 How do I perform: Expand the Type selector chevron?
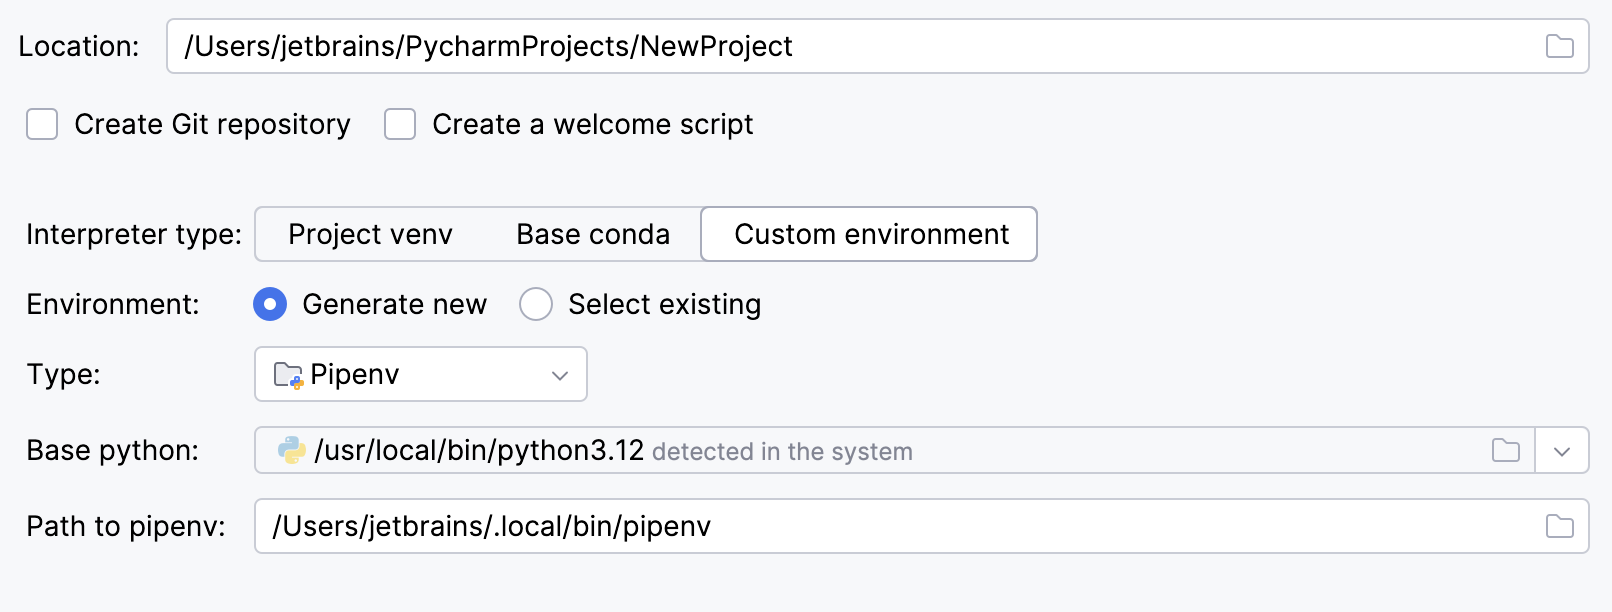point(560,374)
